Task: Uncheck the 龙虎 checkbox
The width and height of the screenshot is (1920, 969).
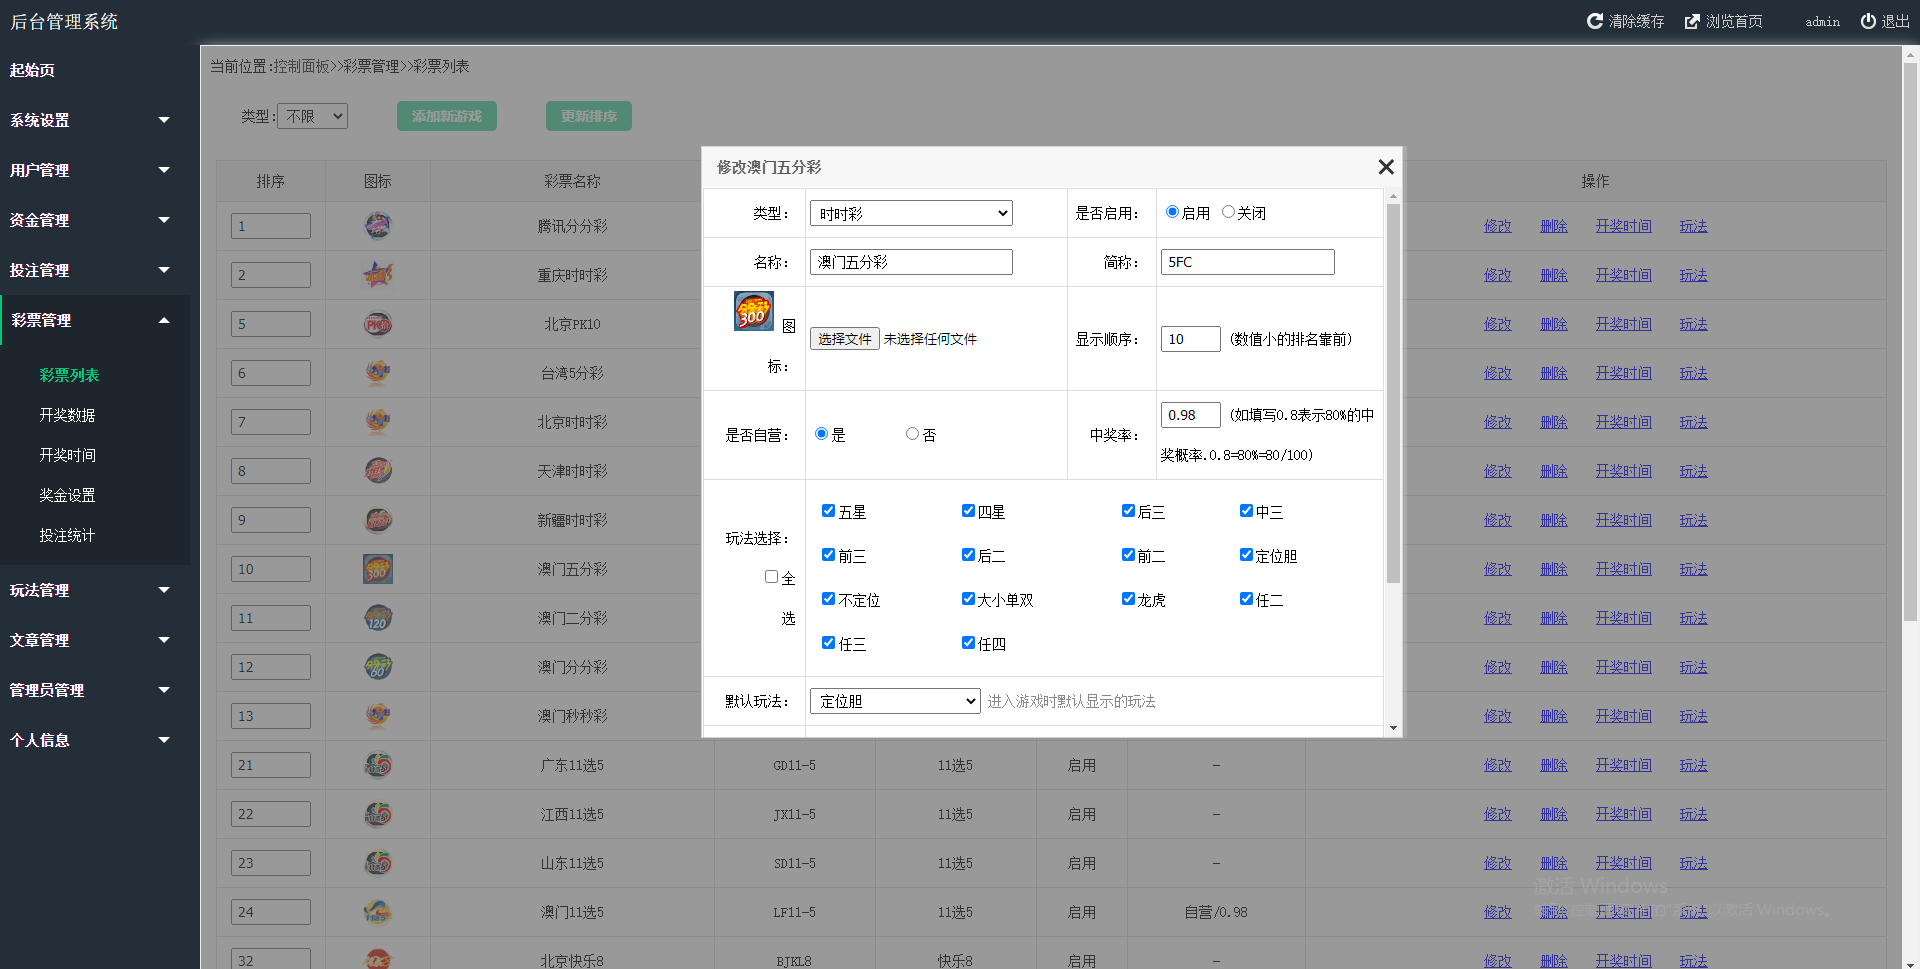Action: pos(1128,599)
